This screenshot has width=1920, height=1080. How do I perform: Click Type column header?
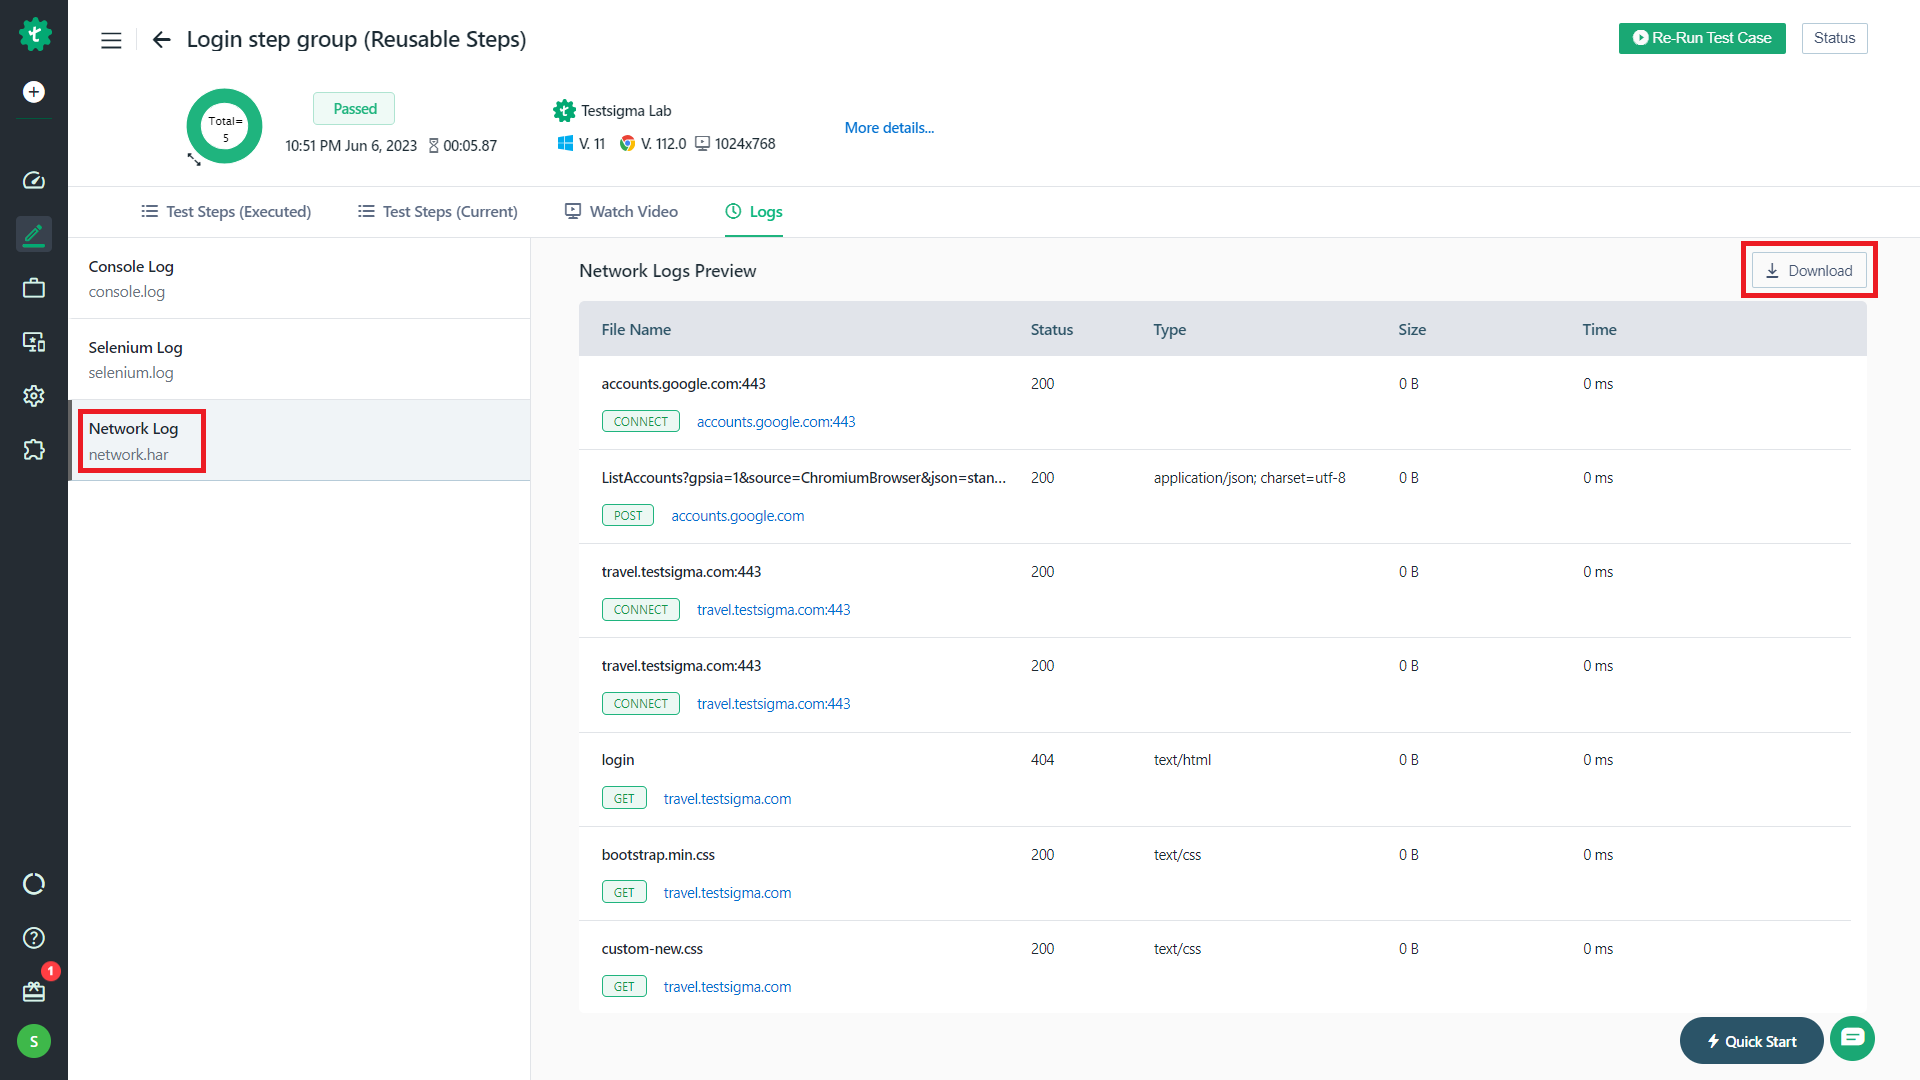pyautogui.click(x=1170, y=330)
